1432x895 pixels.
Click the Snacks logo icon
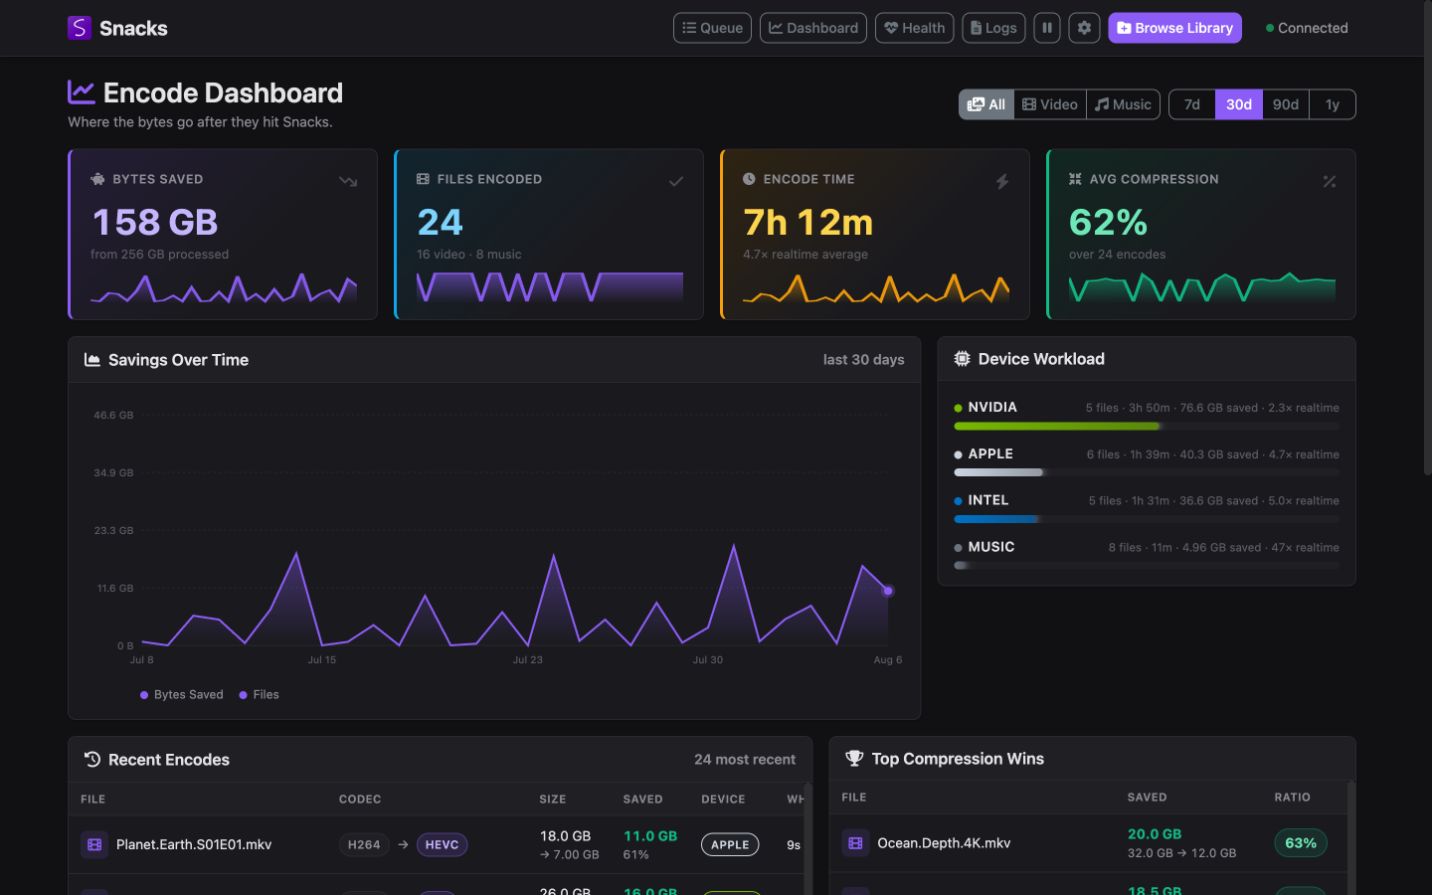point(79,28)
